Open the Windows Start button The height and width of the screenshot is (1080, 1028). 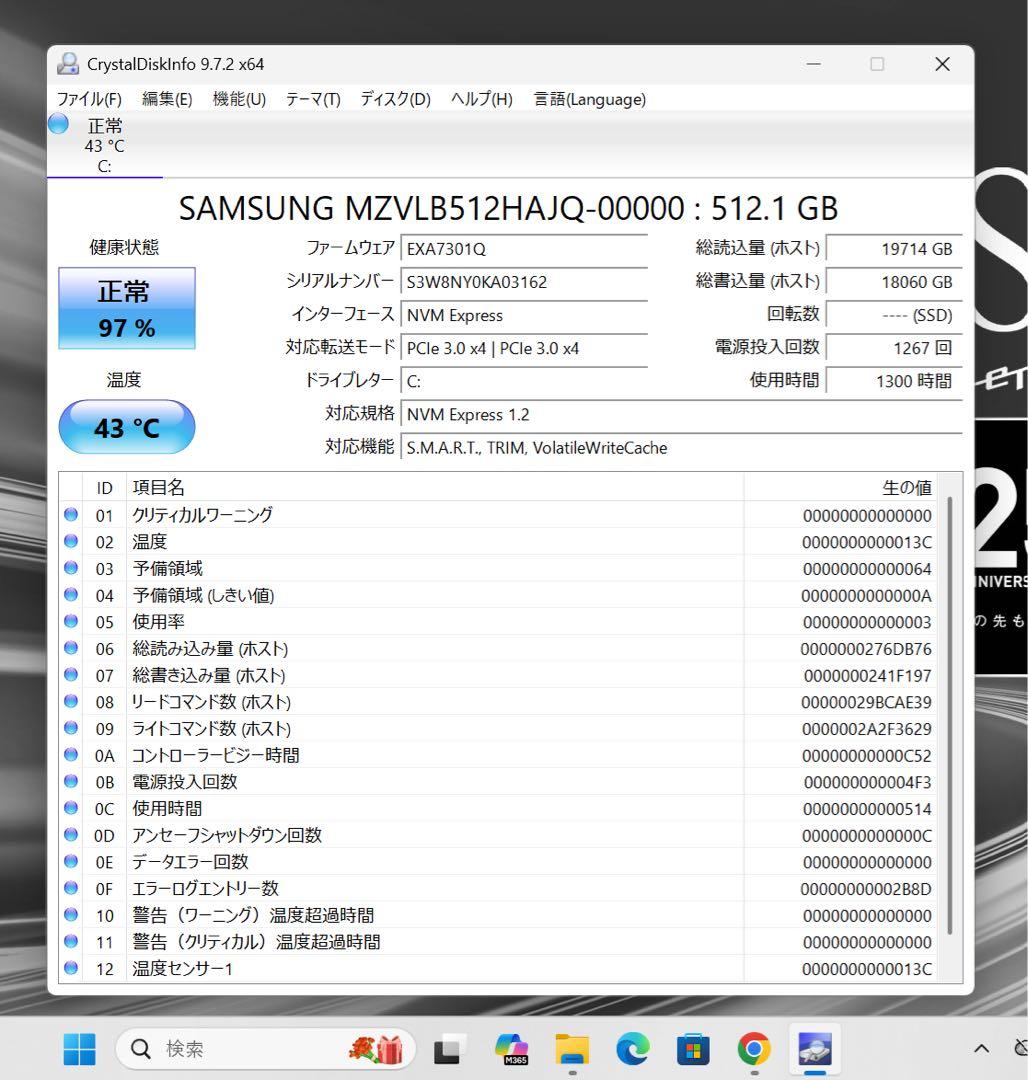click(x=79, y=1049)
